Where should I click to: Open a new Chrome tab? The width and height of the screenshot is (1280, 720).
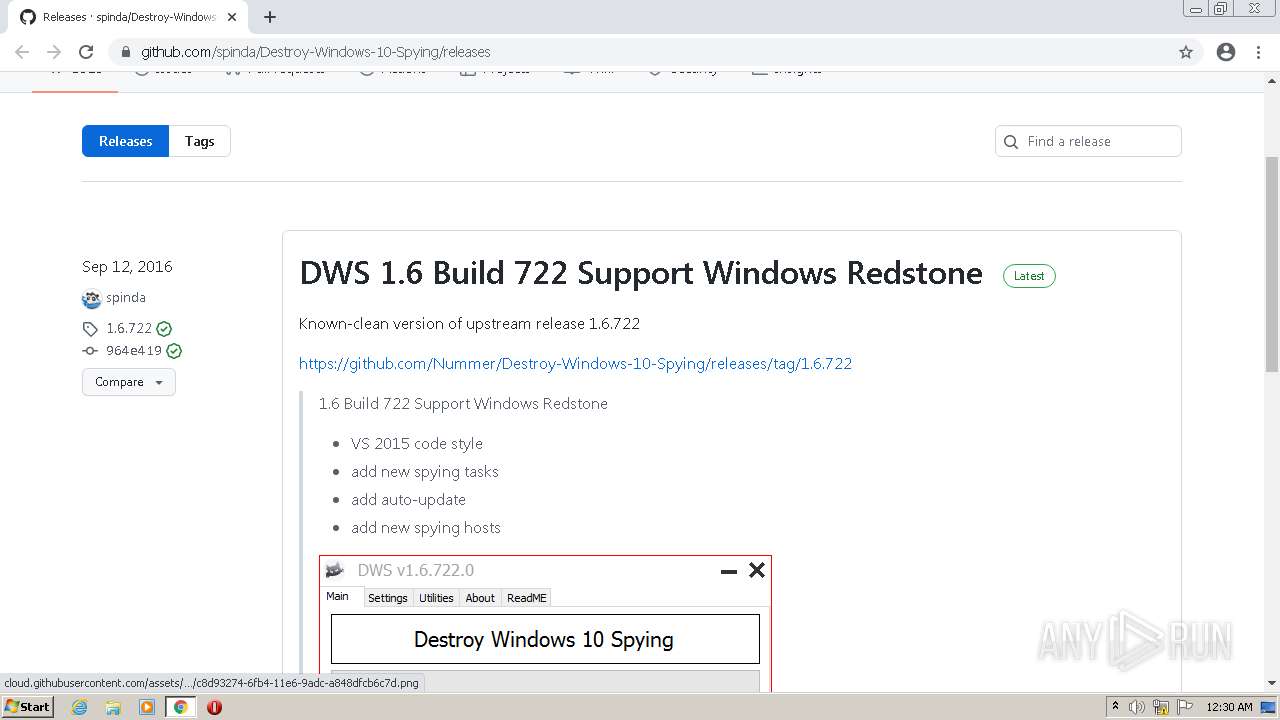click(x=270, y=17)
